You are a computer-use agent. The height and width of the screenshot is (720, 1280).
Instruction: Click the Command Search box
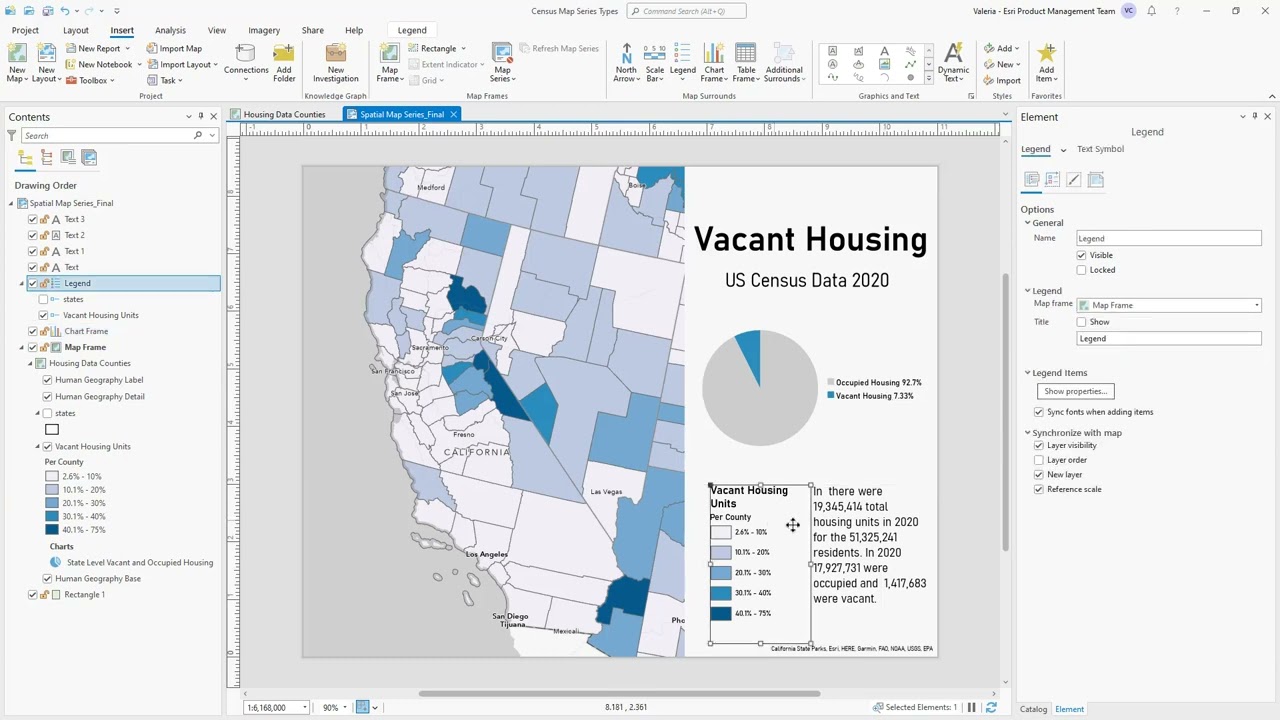(687, 11)
